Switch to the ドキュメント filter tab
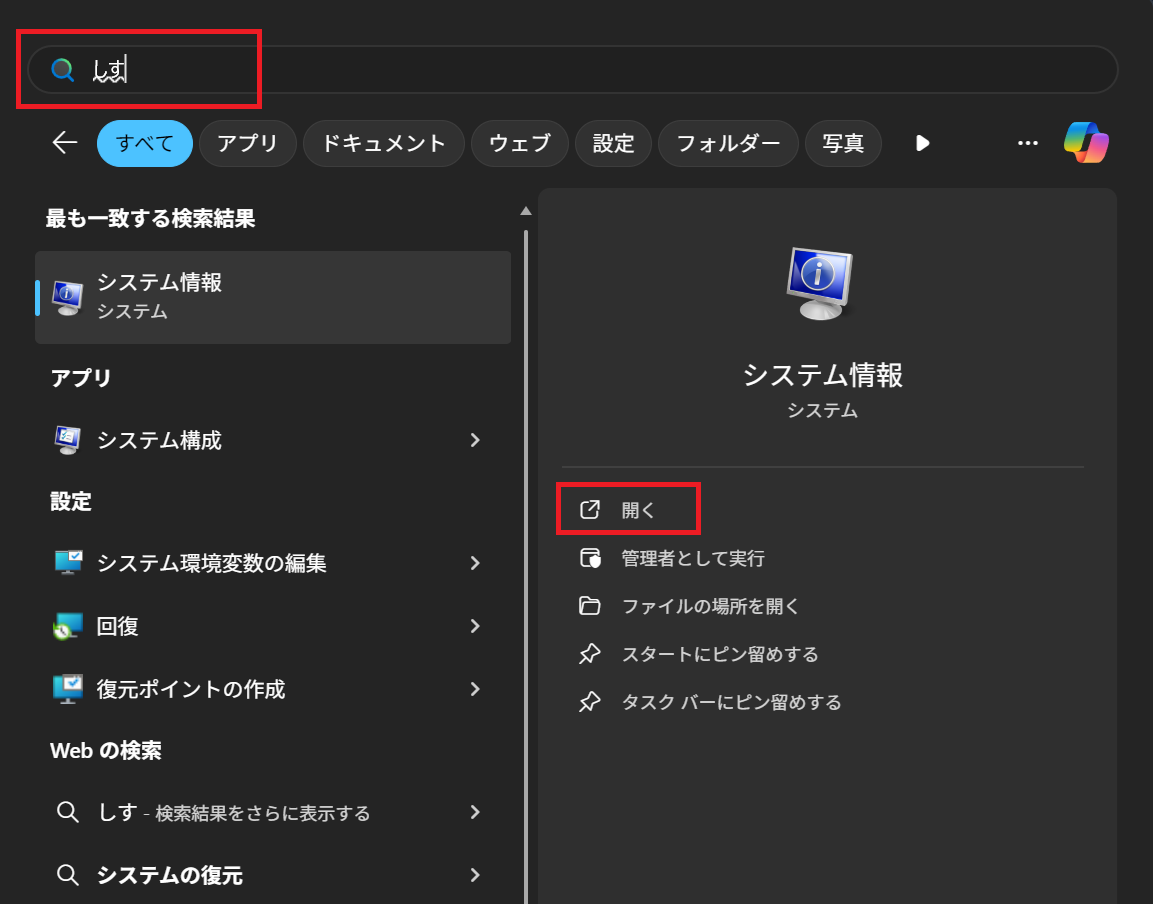The image size is (1153, 904). pyautogui.click(x=384, y=143)
